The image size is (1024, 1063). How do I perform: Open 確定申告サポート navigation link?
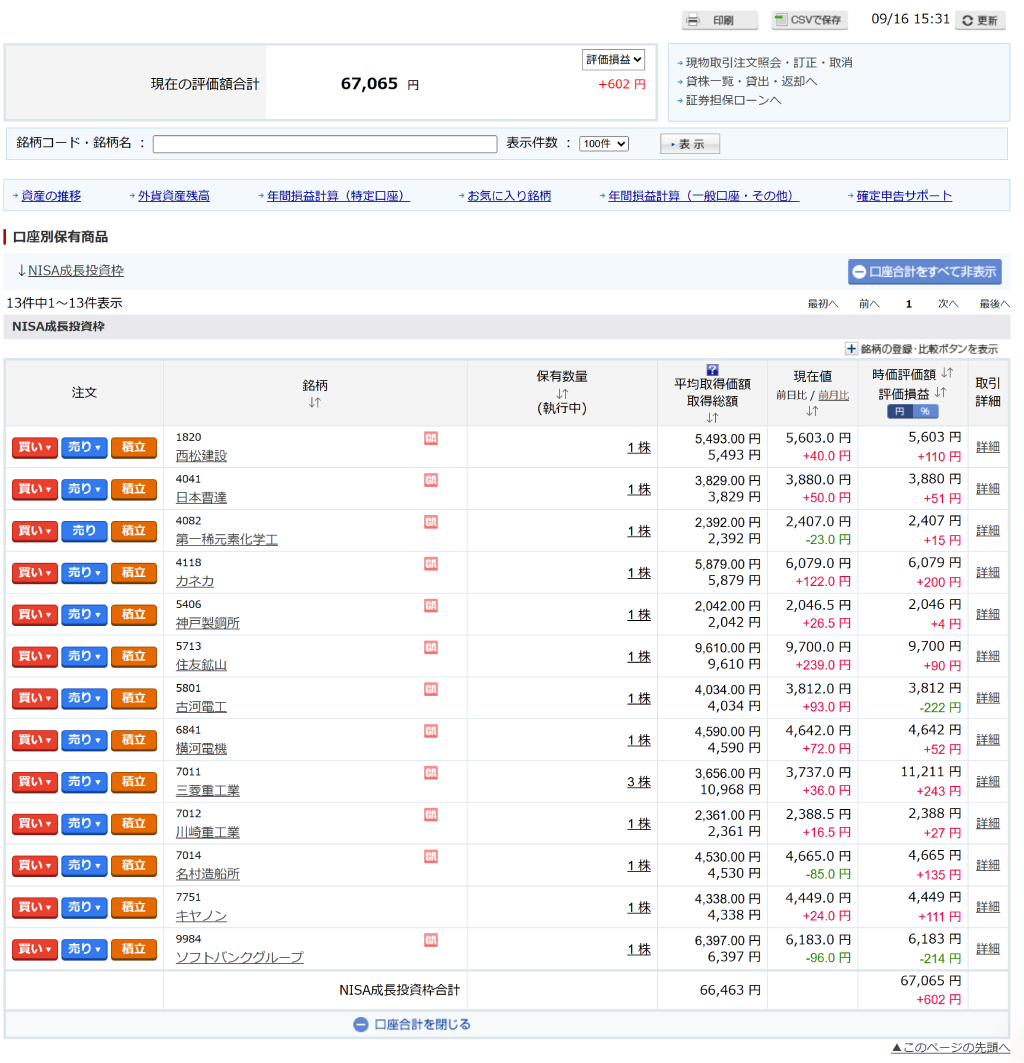(x=904, y=196)
